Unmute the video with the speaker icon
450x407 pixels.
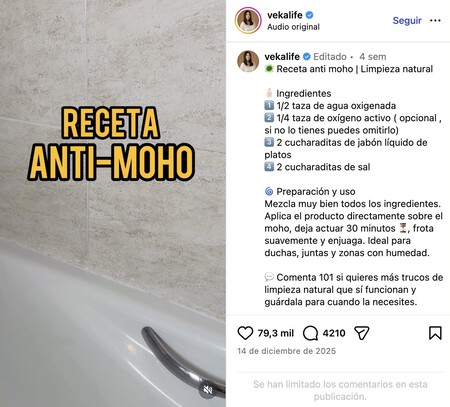click(208, 389)
